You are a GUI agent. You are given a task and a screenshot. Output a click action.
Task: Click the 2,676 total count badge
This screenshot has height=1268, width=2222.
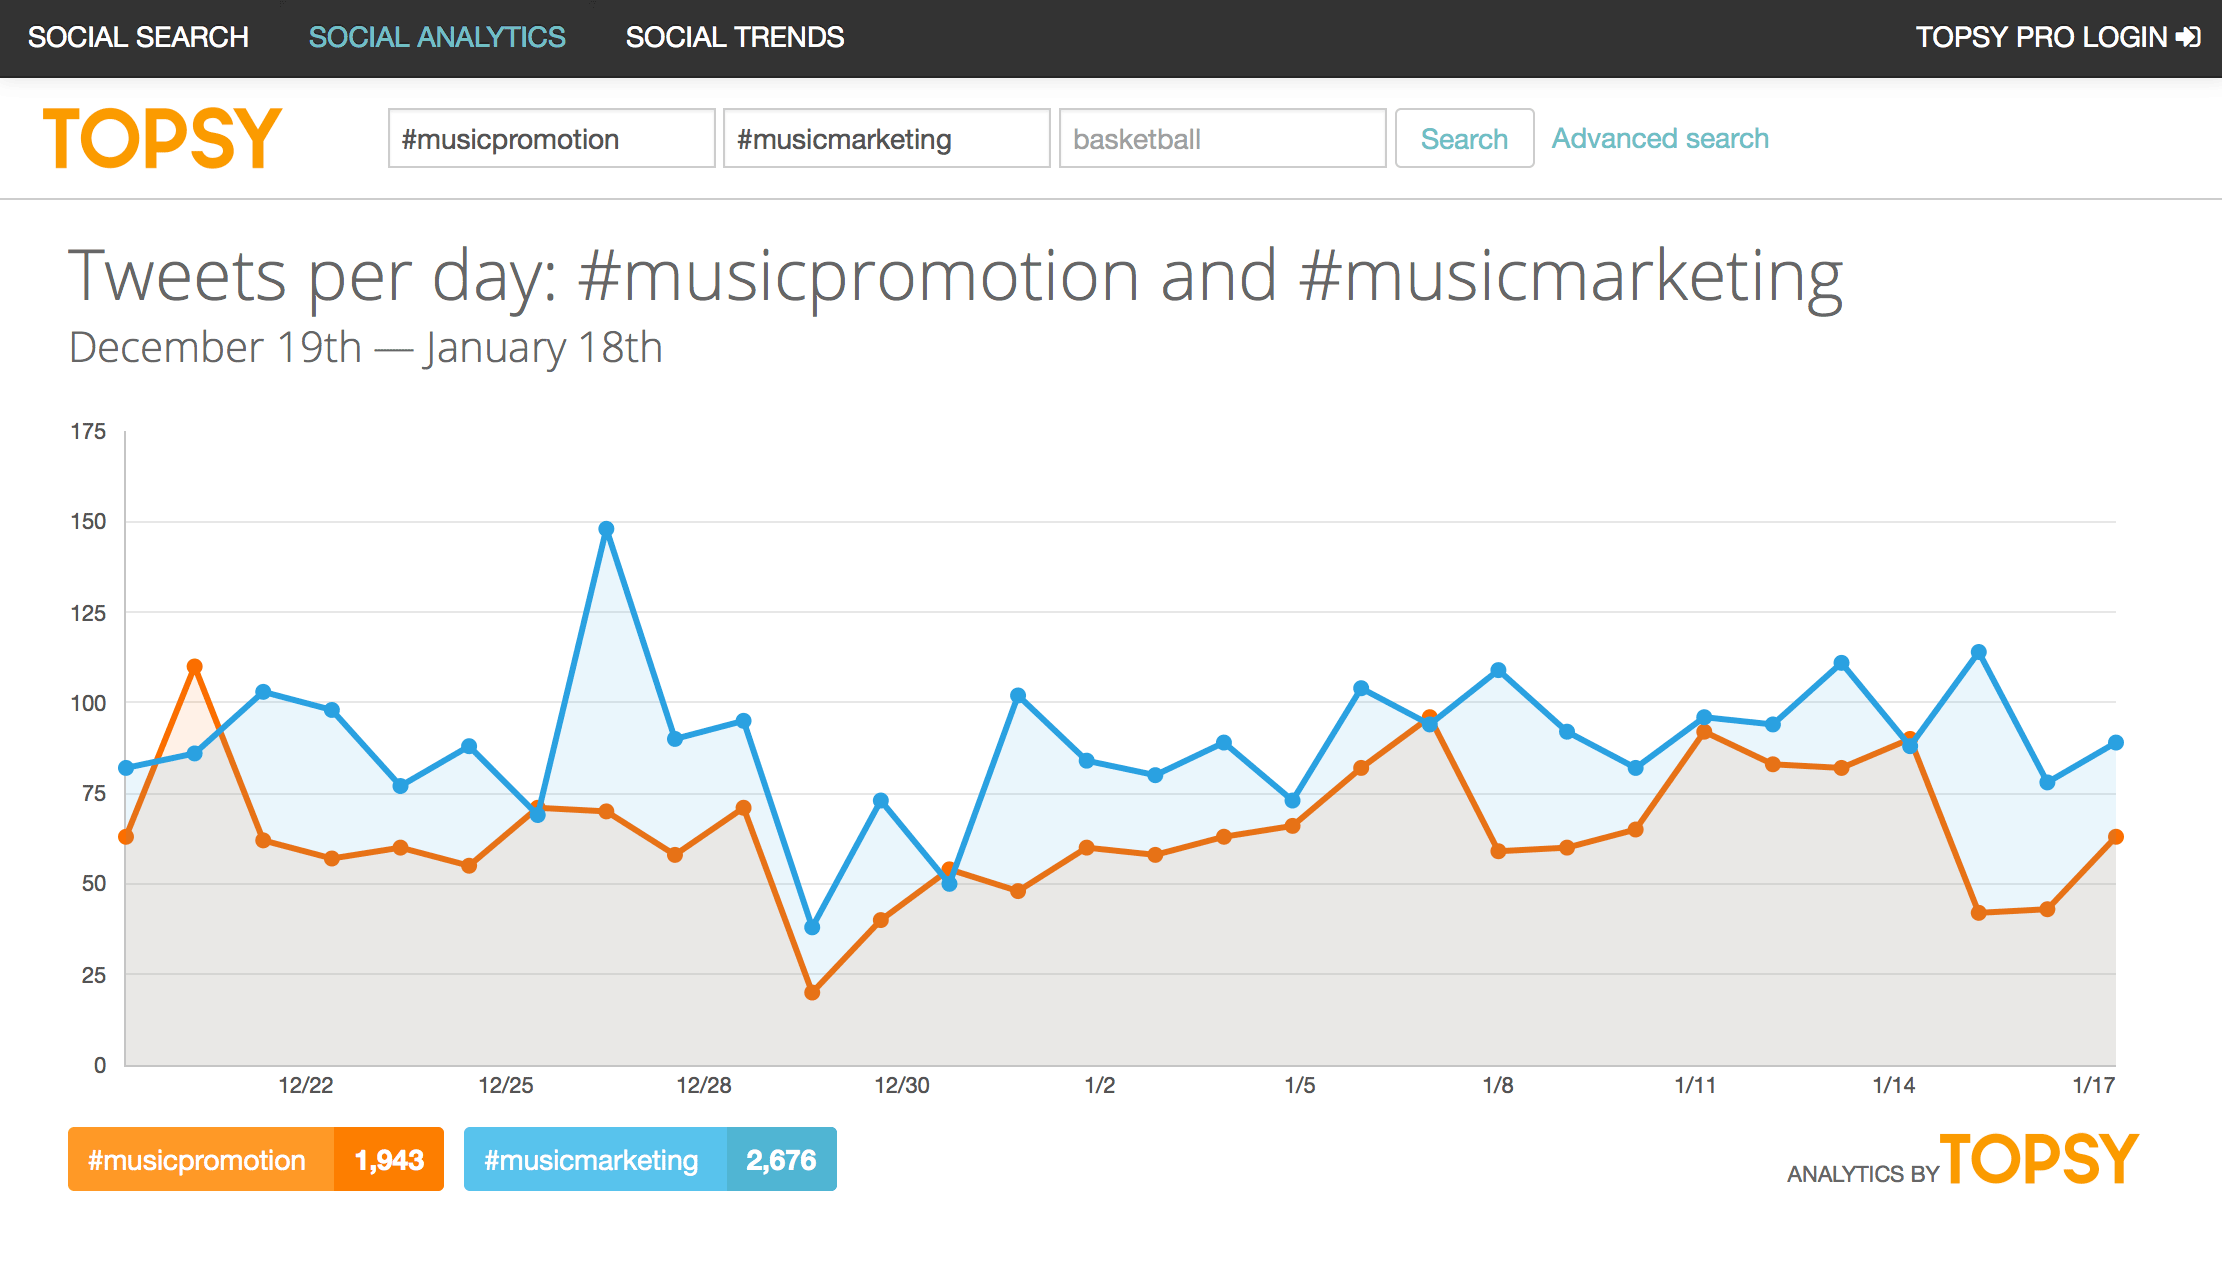point(781,1160)
